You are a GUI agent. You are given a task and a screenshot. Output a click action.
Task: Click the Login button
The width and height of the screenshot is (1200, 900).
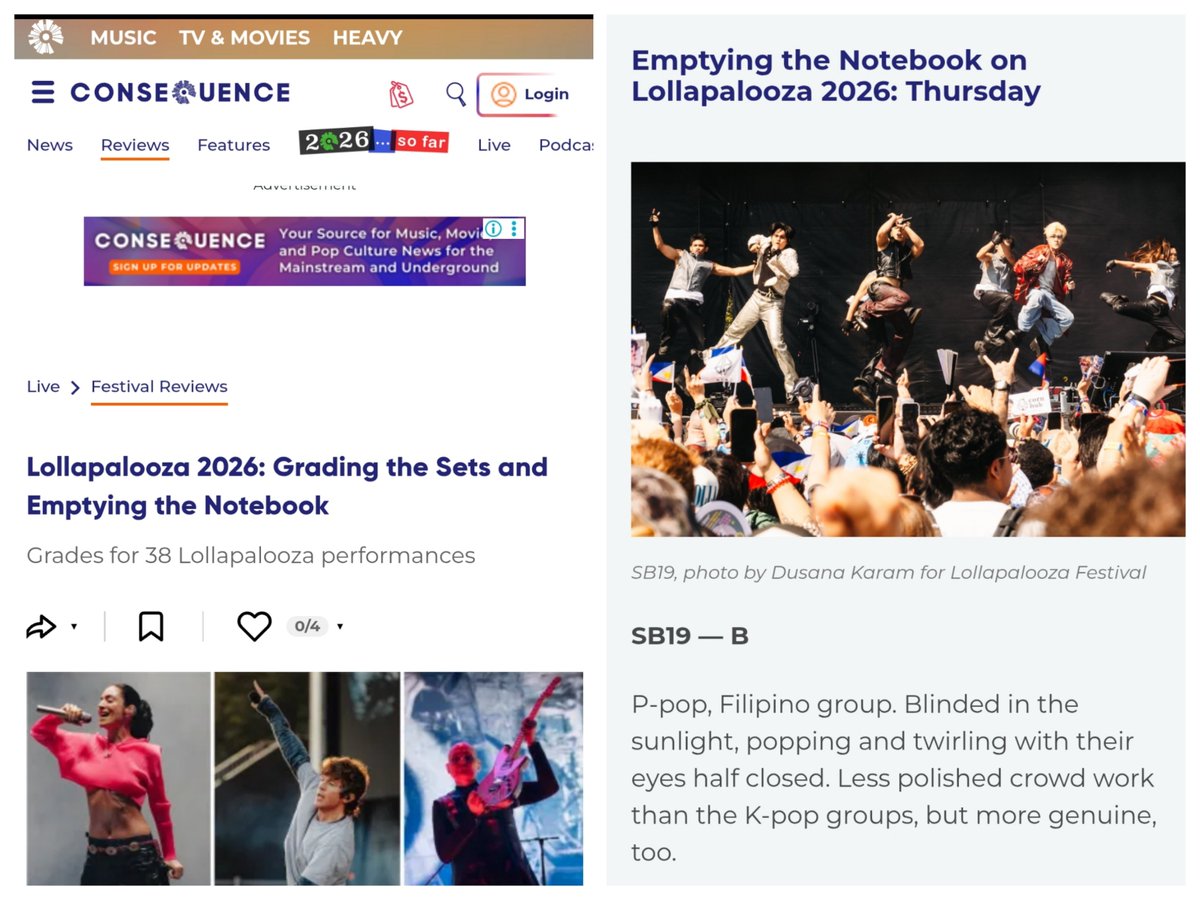(531, 94)
